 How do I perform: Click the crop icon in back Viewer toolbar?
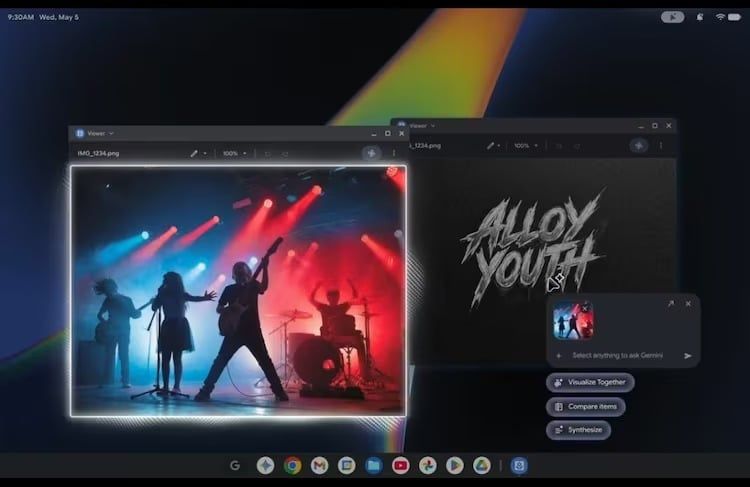pos(559,145)
